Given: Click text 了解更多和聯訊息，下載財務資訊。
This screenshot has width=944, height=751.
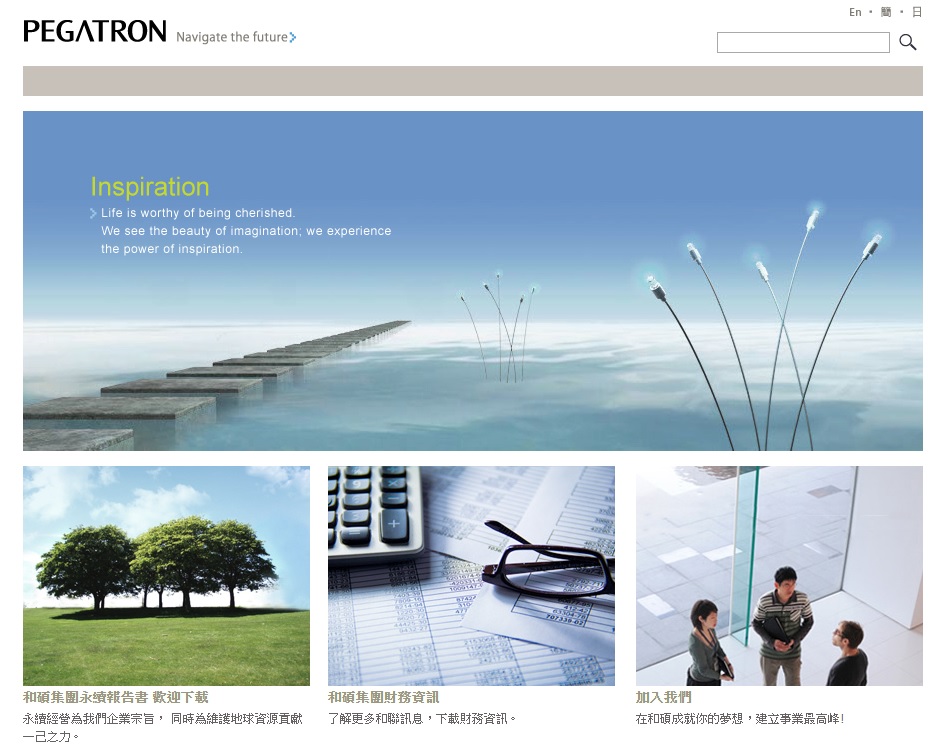Looking at the screenshot, I should [423, 718].
